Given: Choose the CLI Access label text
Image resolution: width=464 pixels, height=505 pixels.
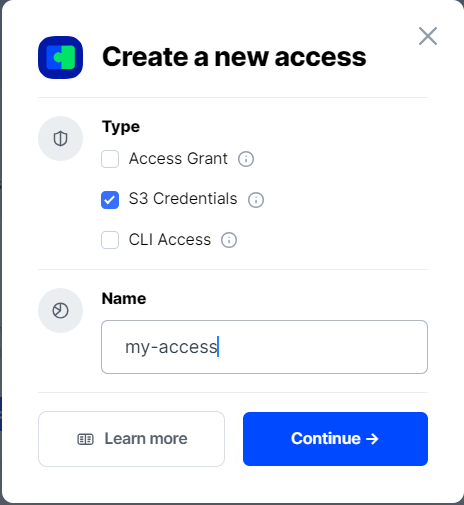Looking at the screenshot, I should [170, 240].
